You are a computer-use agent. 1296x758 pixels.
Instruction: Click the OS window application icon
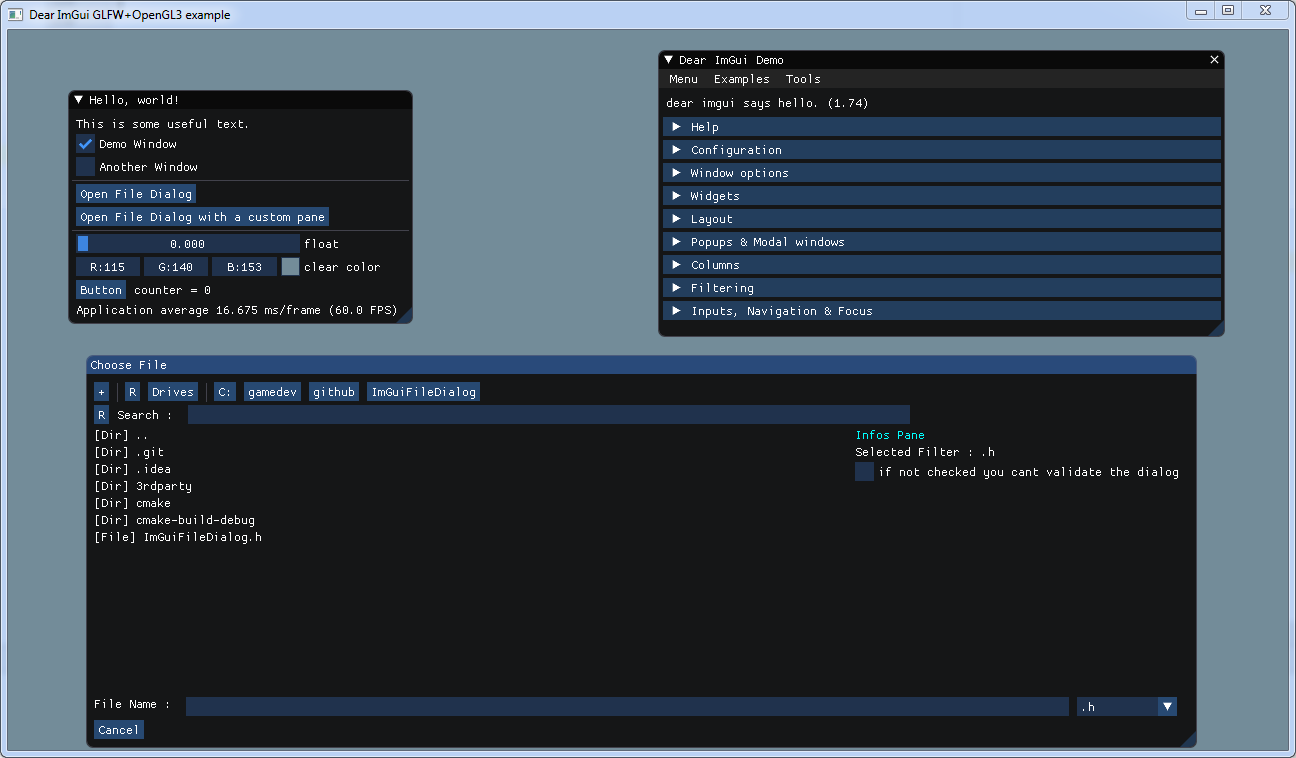pyautogui.click(x=16, y=14)
